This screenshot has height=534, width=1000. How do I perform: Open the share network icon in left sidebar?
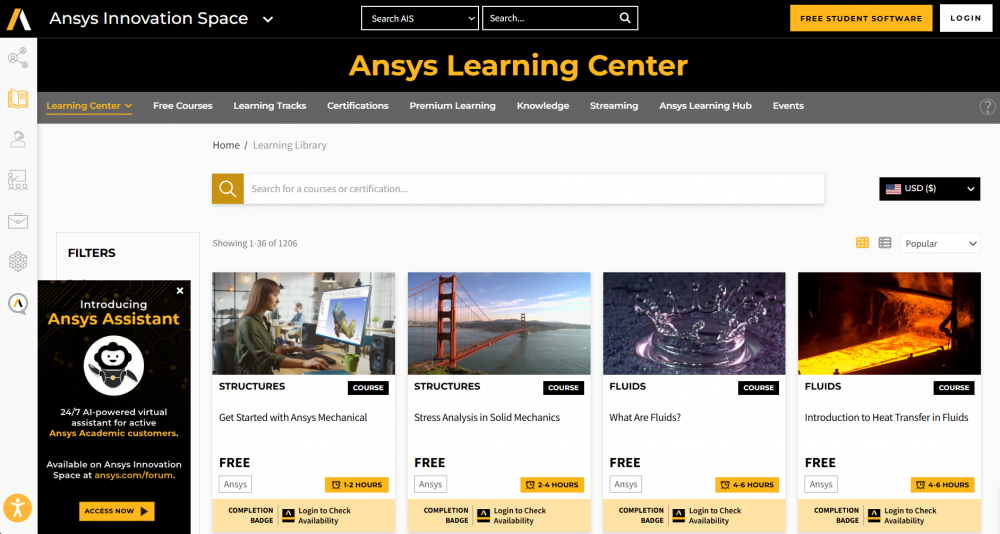pos(18,58)
